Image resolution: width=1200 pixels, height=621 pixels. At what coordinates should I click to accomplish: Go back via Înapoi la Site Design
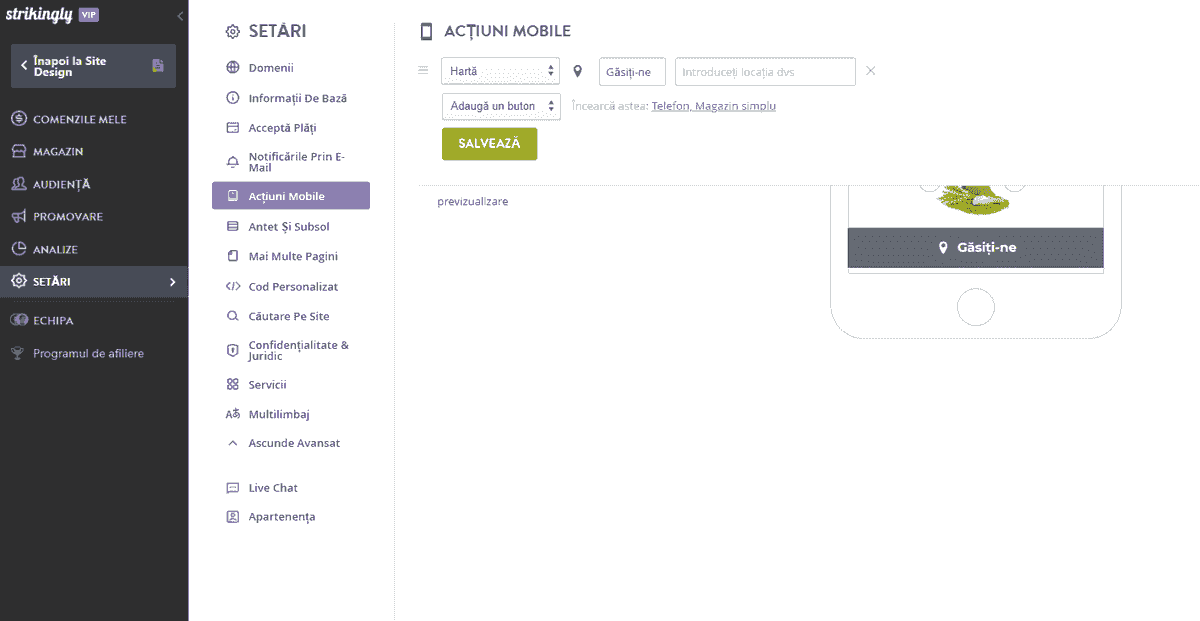[x=93, y=66]
